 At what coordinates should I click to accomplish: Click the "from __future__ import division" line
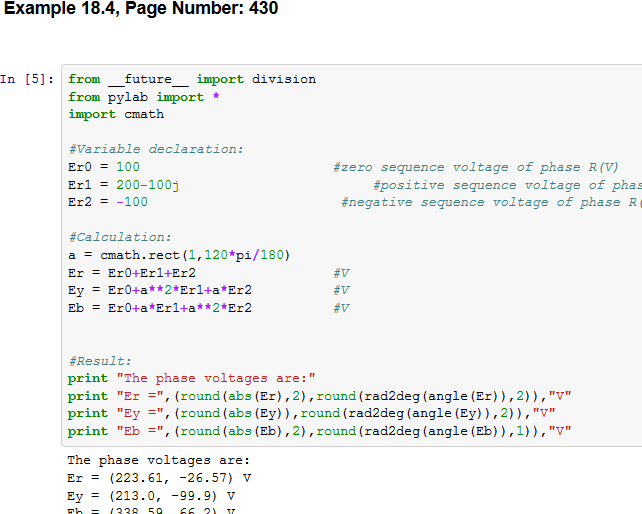tap(191, 79)
